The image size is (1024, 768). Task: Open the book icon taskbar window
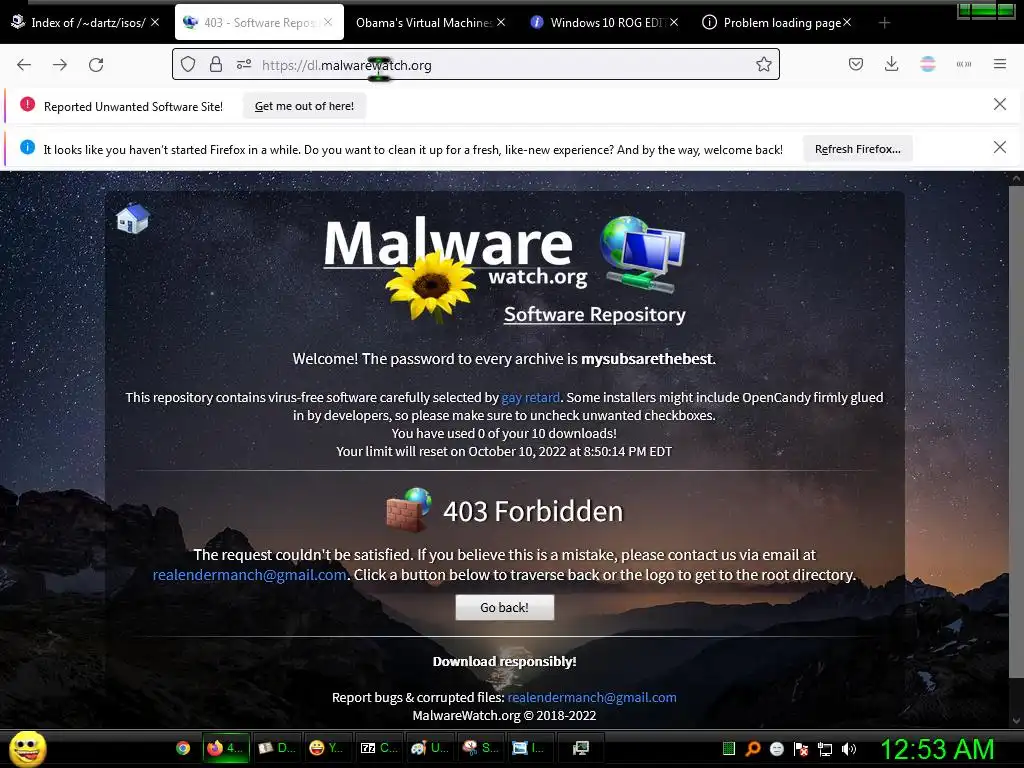(276, 748)
